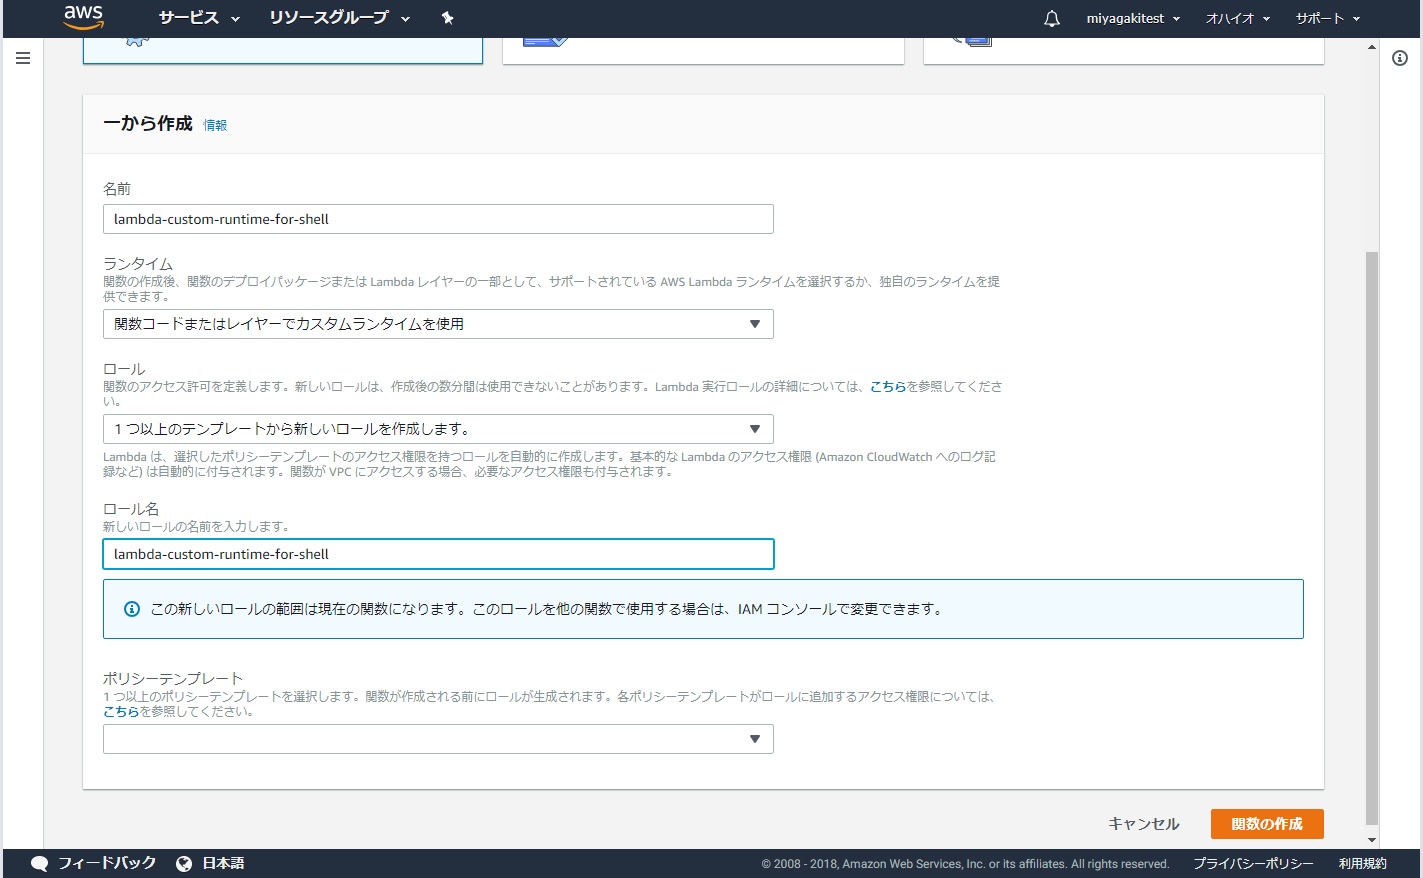The width and height of the screenshot is (1423, 878).
Task: Click the AWS logo home icon
Action: pyautogui.click(x=83, y=17)
